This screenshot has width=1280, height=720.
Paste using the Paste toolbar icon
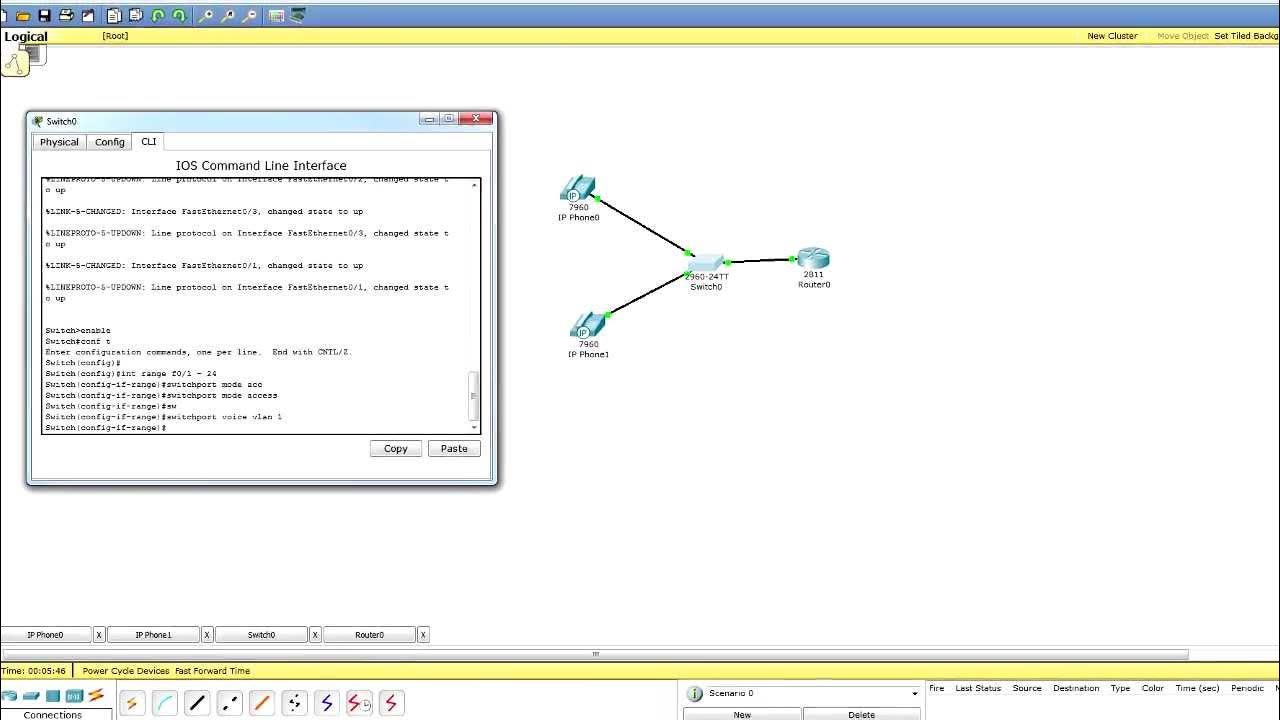[x=135, y=16]
